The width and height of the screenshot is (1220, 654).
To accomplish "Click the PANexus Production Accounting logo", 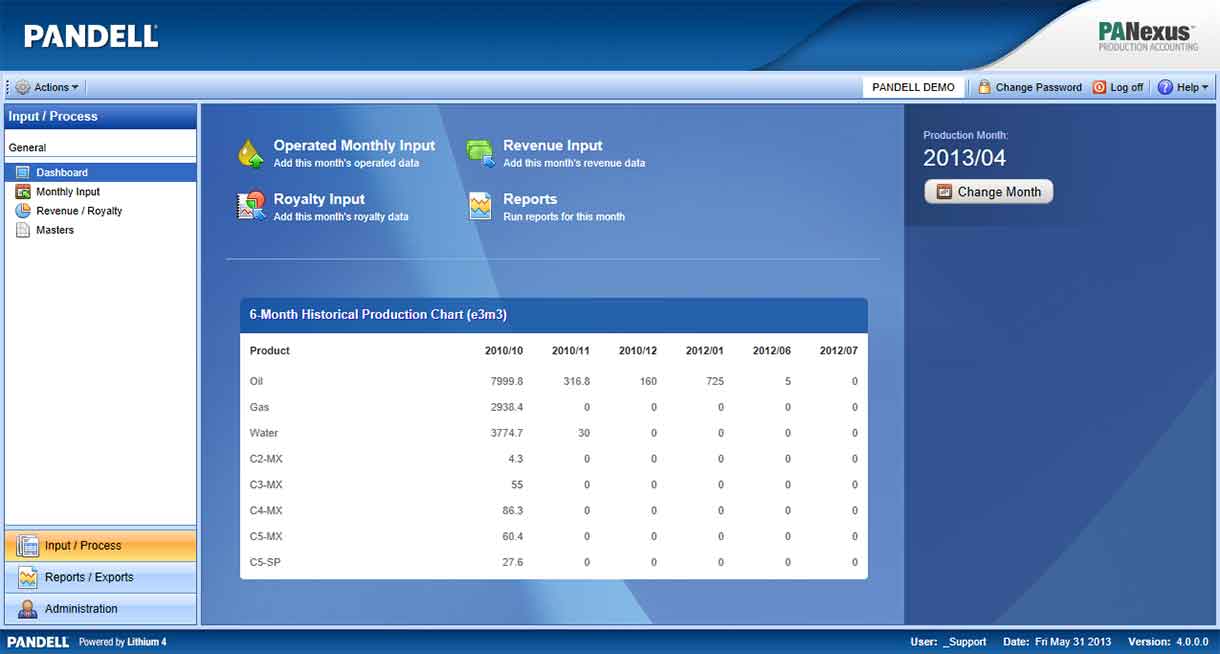I will [1147, 35].
